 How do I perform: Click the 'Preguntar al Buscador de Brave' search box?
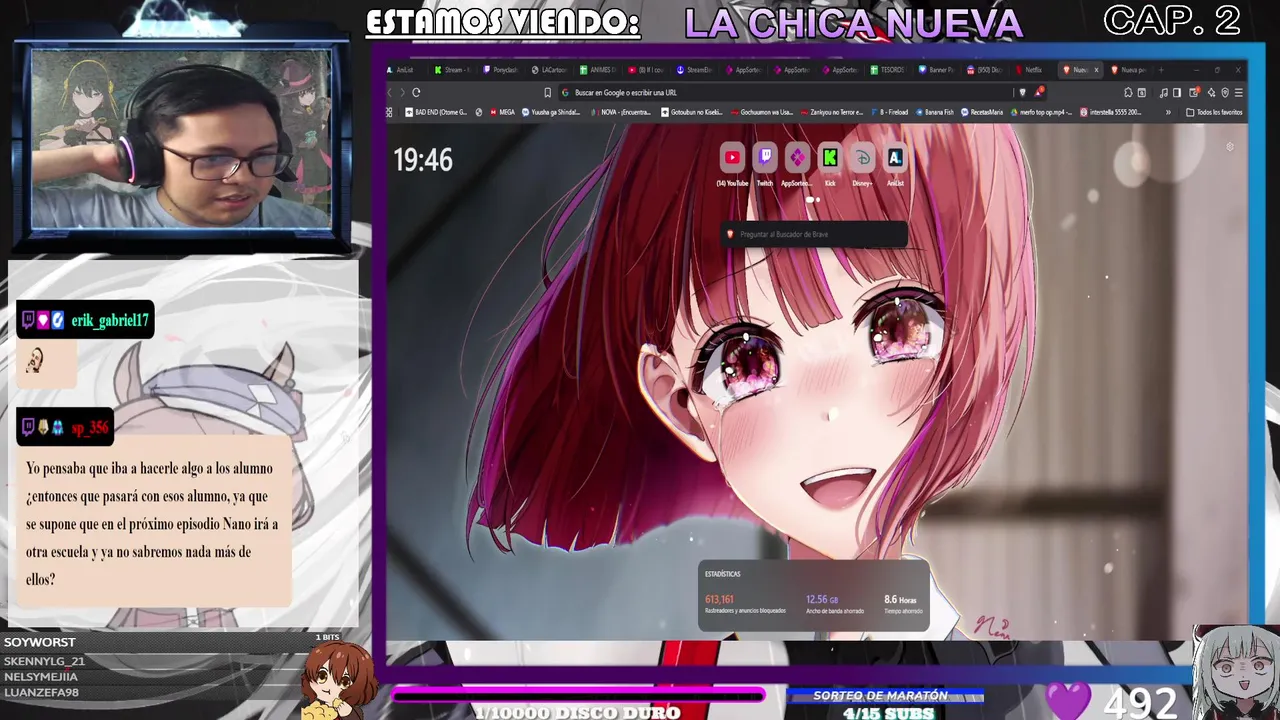coord(814,234)
